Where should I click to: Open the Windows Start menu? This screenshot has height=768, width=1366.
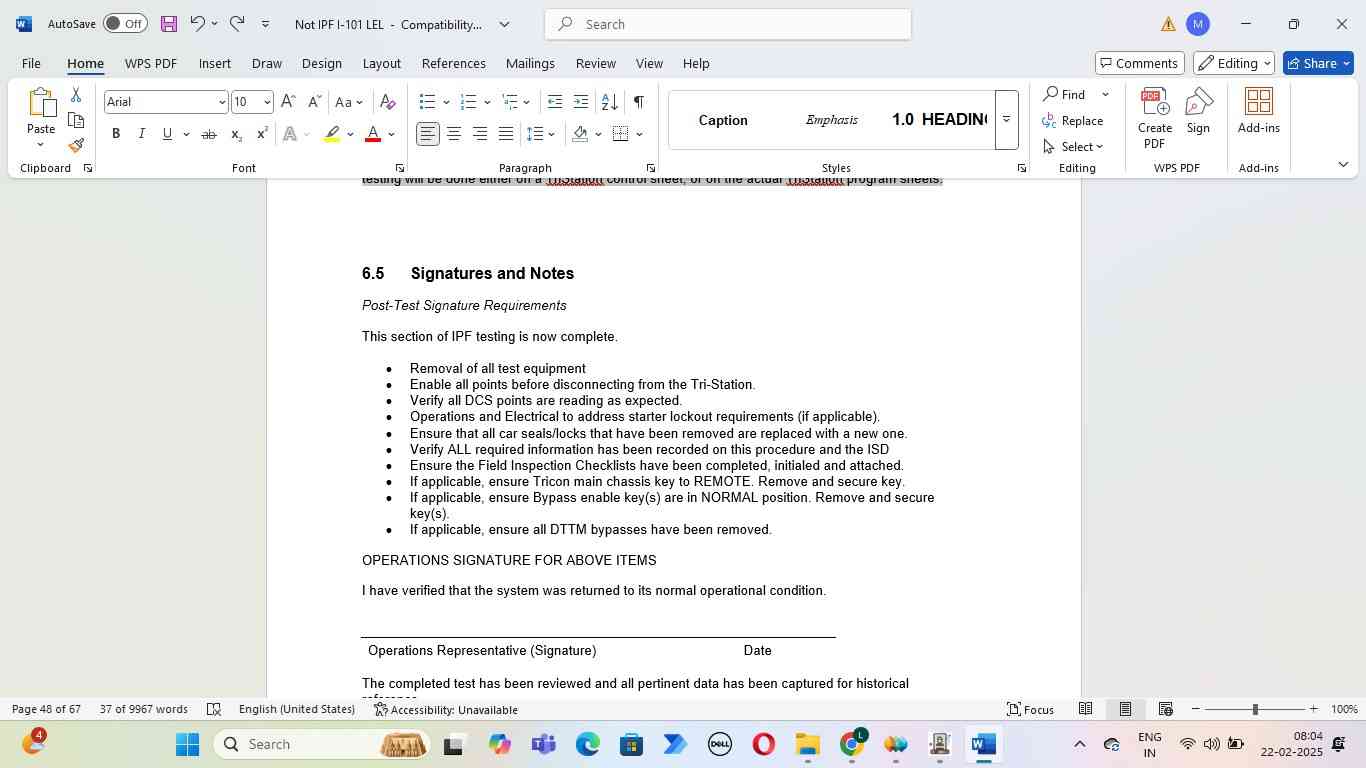coord(188,744)
